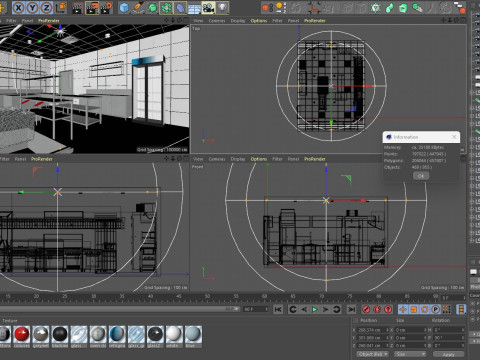The image size is (480, 360).
Task: Step forward one frame
Action: 326,309
